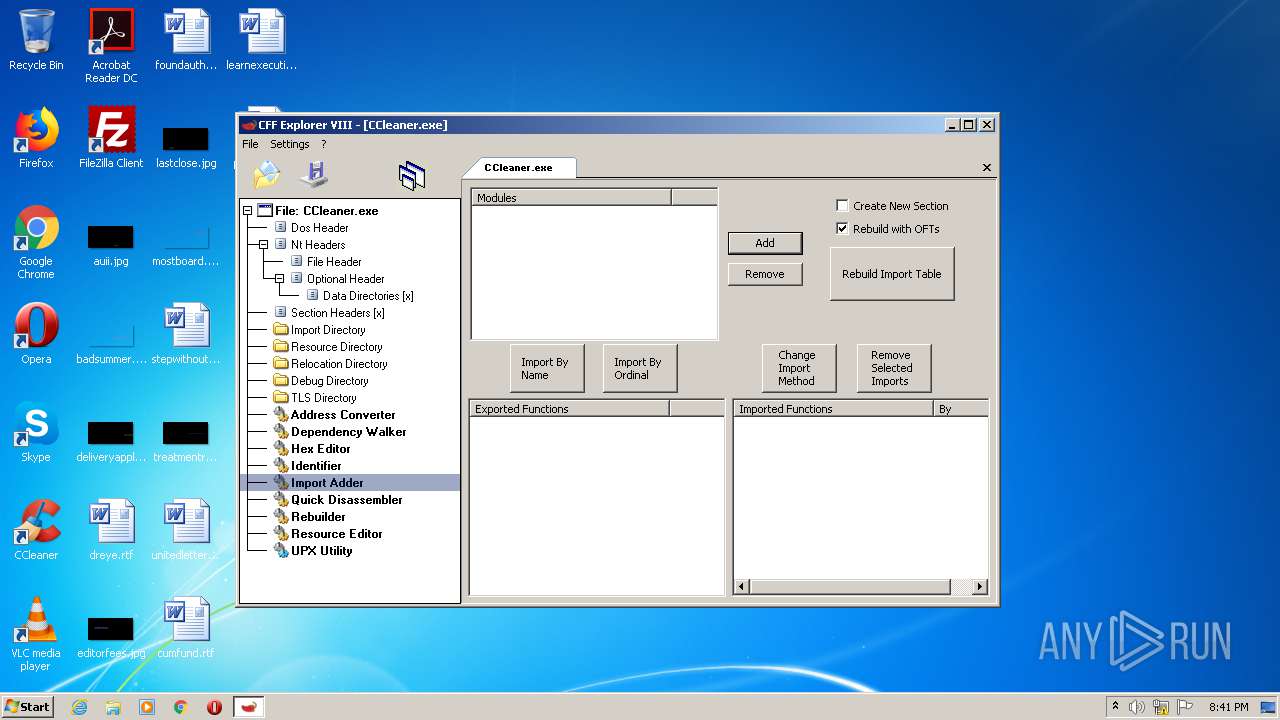Open the Resource Editor tool

336,534
